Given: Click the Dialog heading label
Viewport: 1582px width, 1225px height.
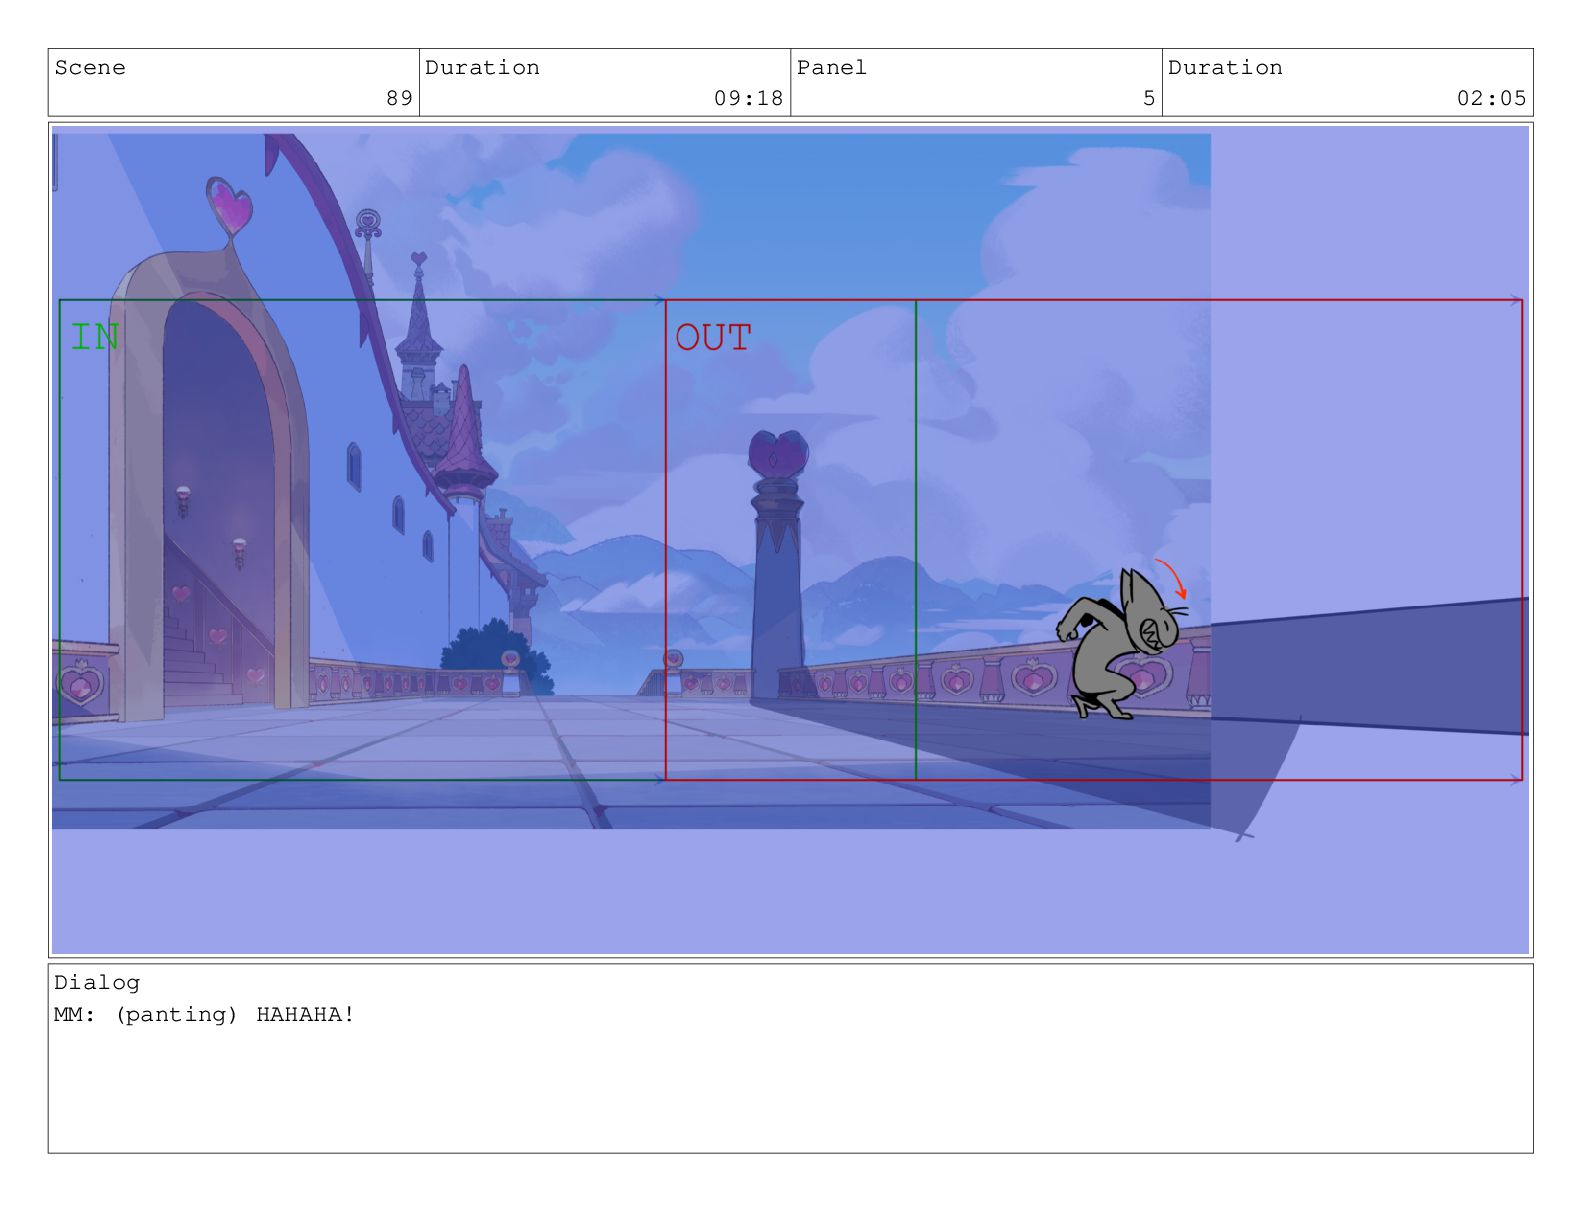Looking at the screenshot, I should coord(97,982).
